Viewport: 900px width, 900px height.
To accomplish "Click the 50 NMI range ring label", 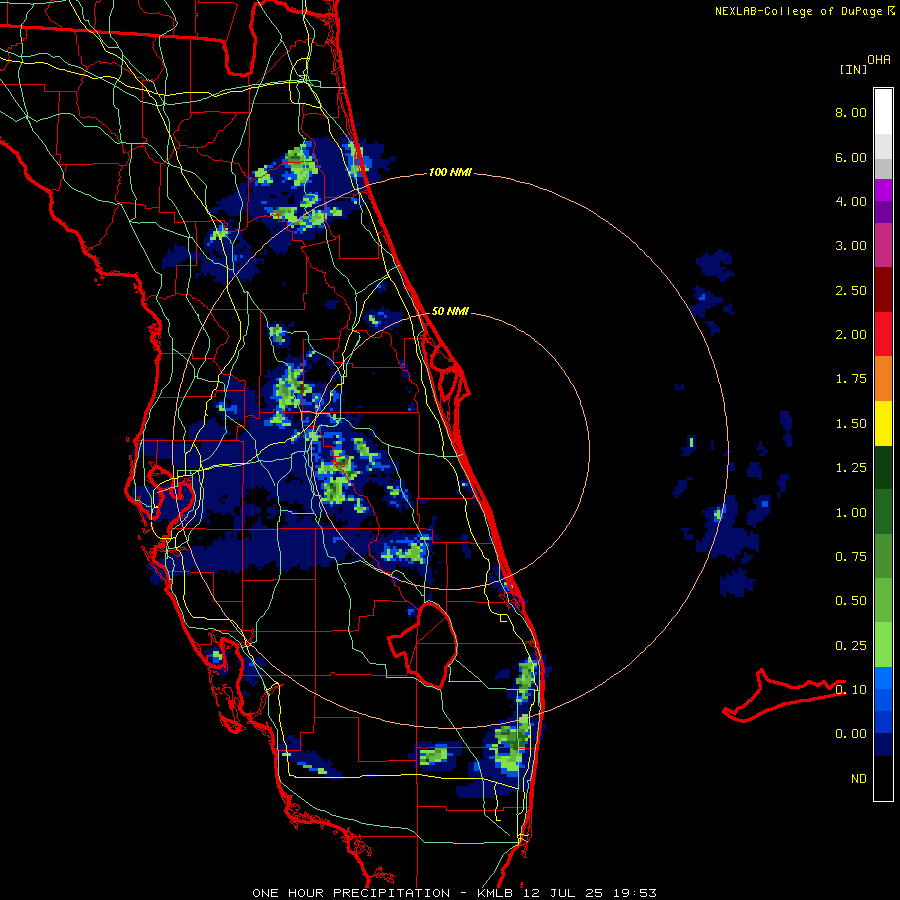I will tap(450, 311).
